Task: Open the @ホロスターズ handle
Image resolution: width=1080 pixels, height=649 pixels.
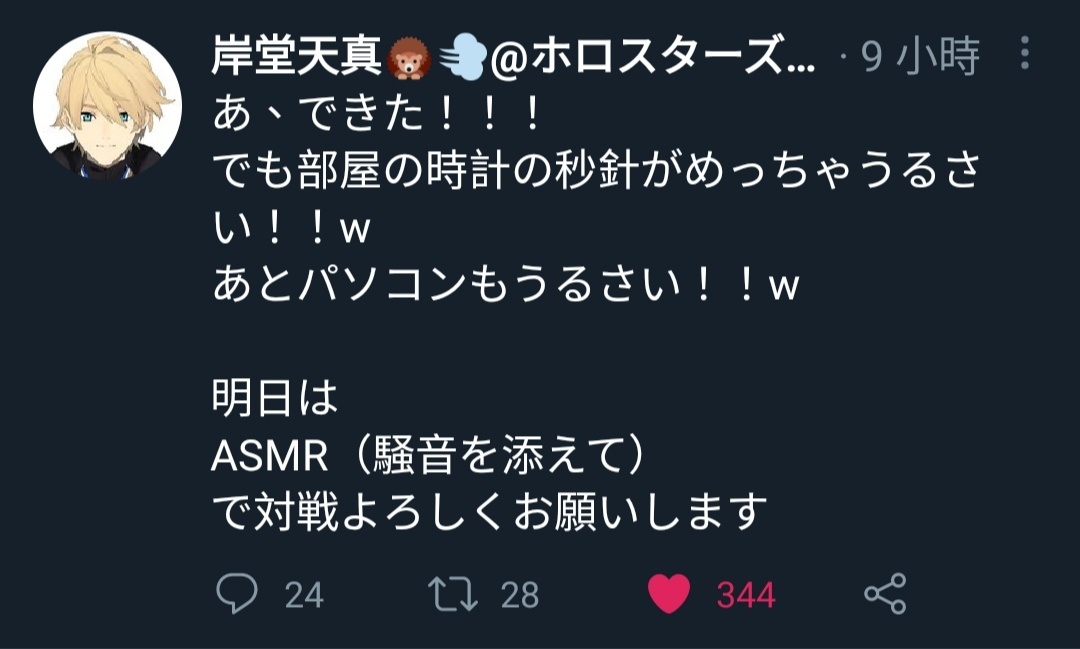Action: (653, 56)
